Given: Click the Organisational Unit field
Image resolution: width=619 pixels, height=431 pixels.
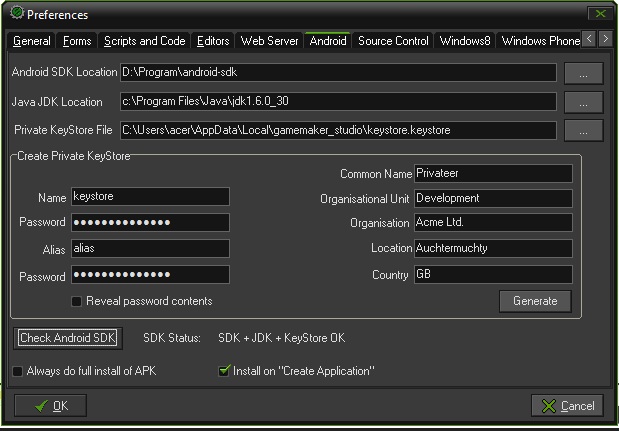Looking at the screenshot, I should 493,198.
